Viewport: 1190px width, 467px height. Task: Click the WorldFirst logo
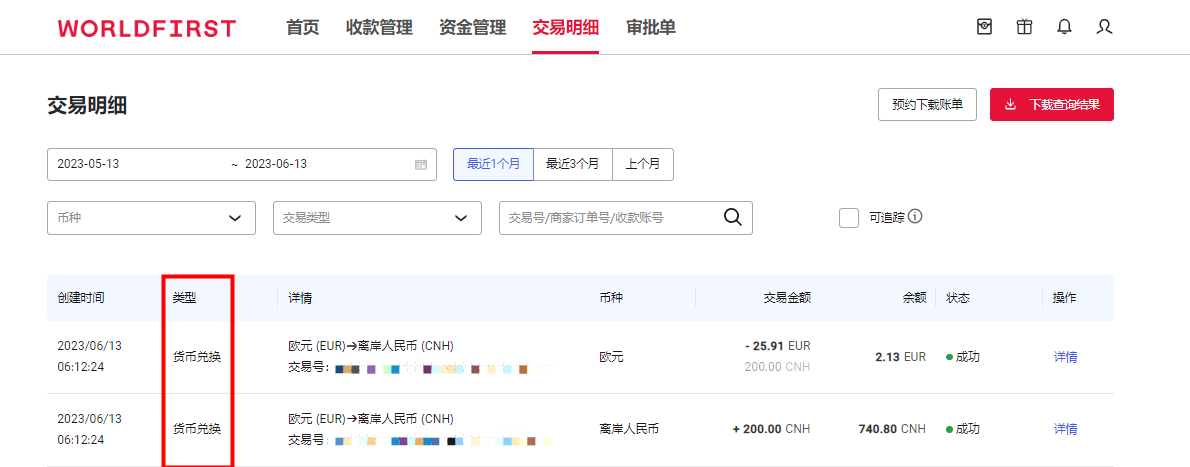pyautogui.click(x=147, y=28)
